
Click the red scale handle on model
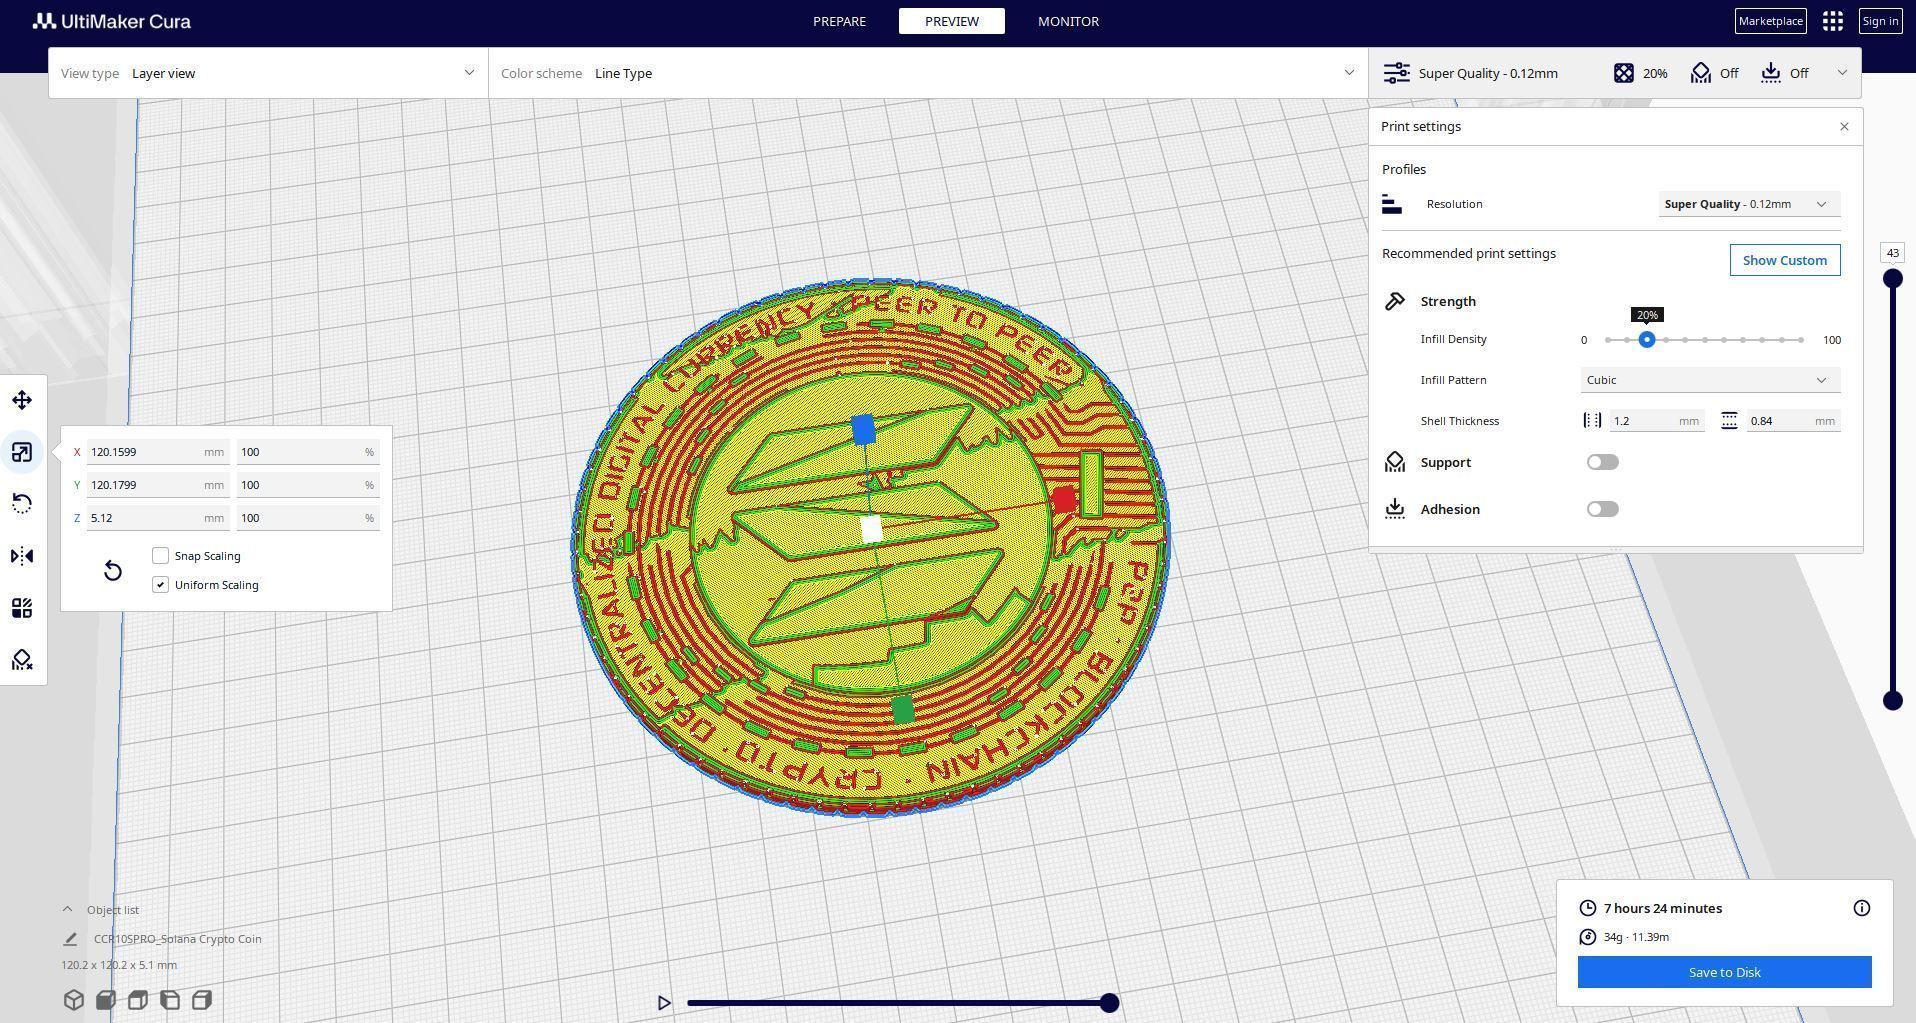tap(1064, 499)
